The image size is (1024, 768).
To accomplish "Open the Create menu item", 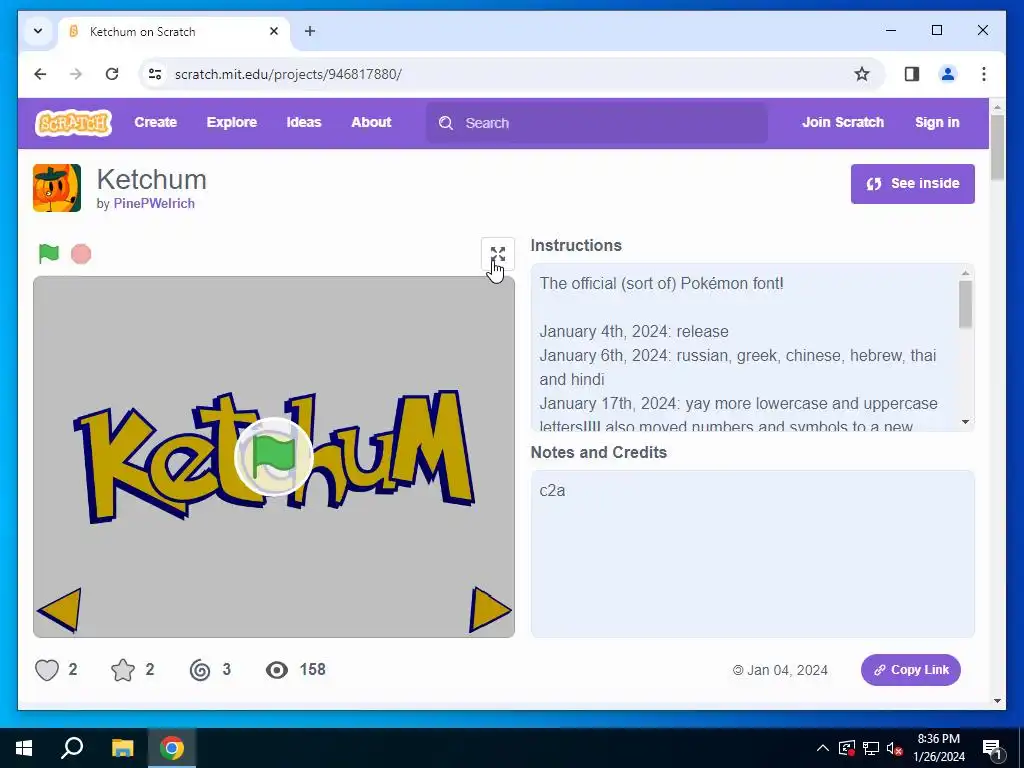I will tap(155, 122).
